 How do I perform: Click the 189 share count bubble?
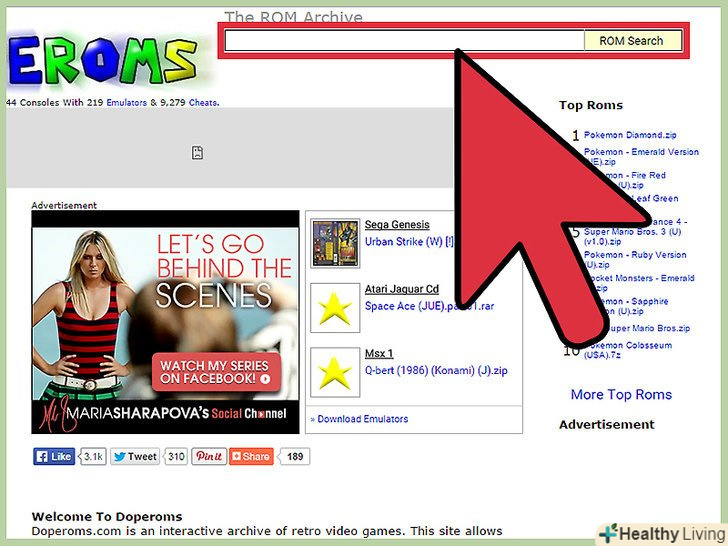(x=294, y=456)
